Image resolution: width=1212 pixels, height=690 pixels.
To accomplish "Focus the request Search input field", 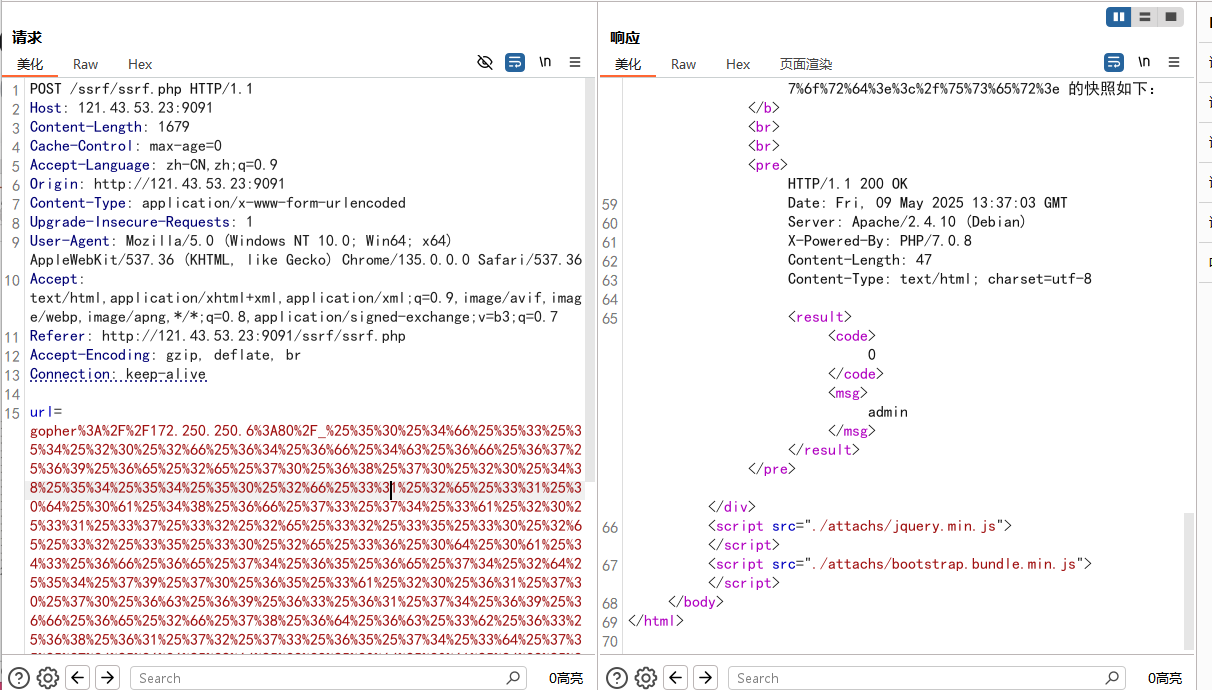I will (328, 678).
